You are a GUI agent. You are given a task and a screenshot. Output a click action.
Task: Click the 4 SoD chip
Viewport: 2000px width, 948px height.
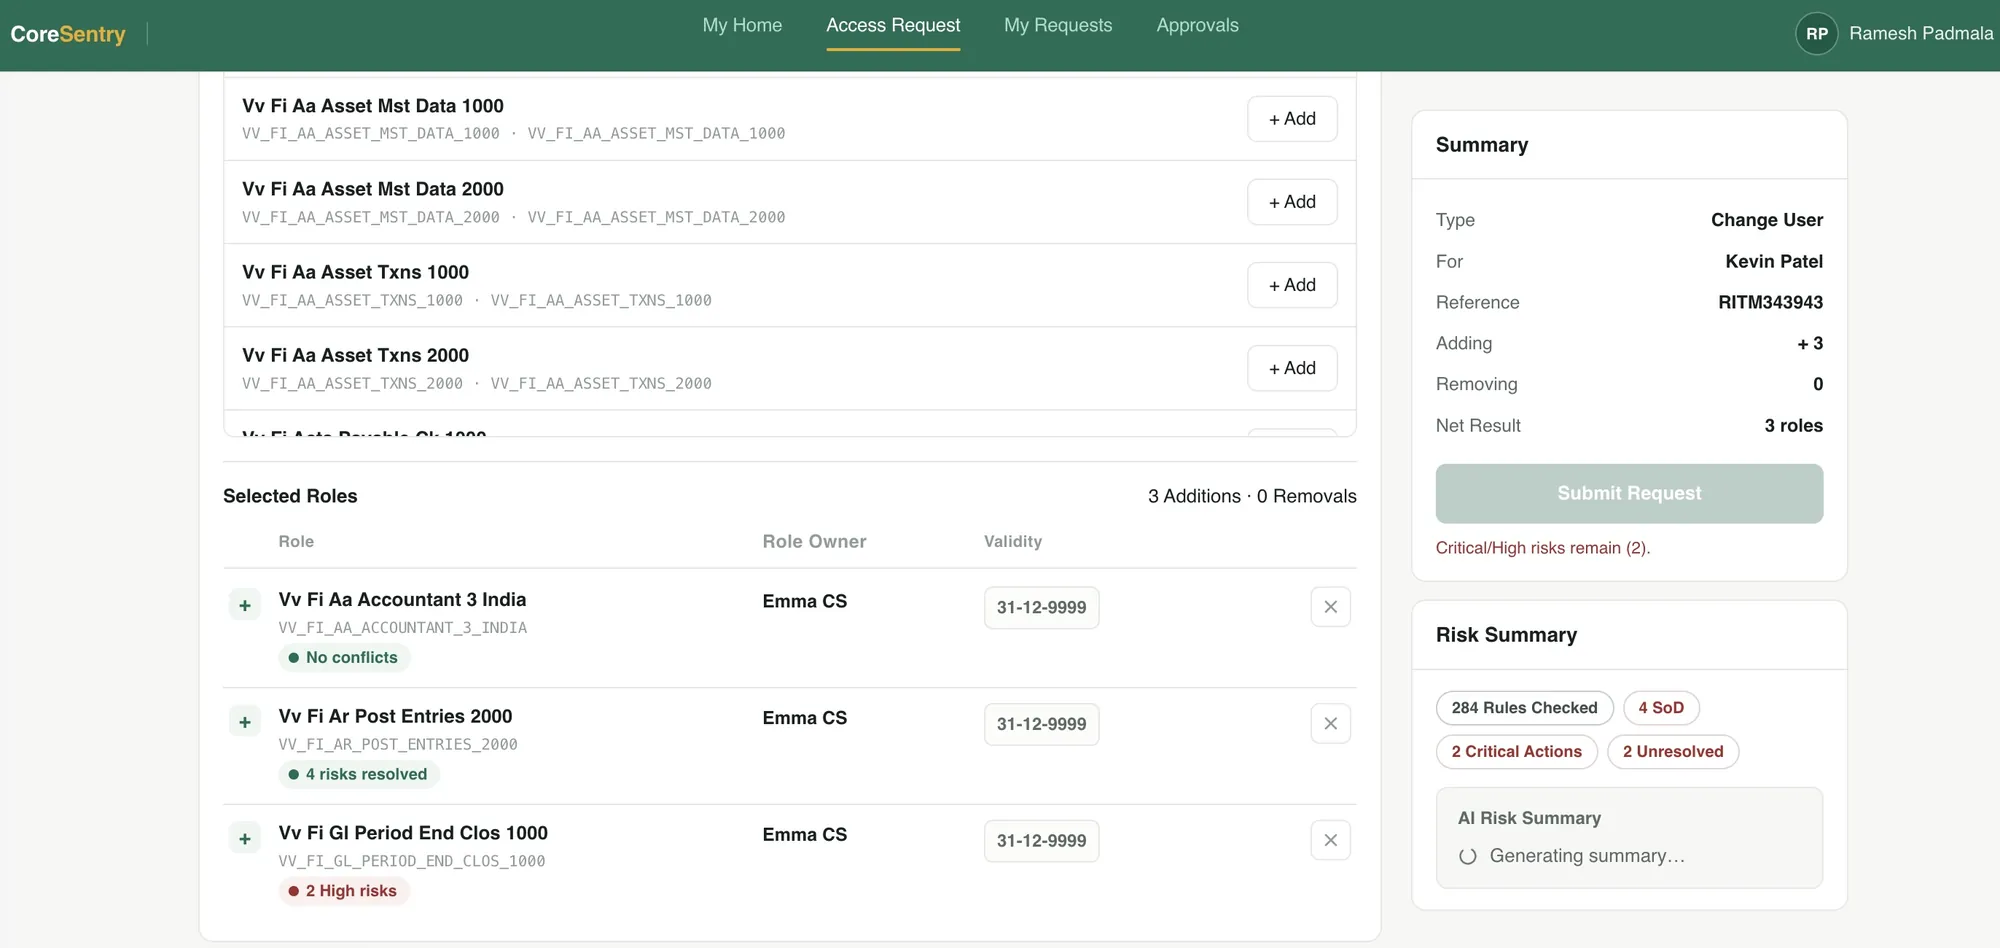click(x=1661, y=708)
